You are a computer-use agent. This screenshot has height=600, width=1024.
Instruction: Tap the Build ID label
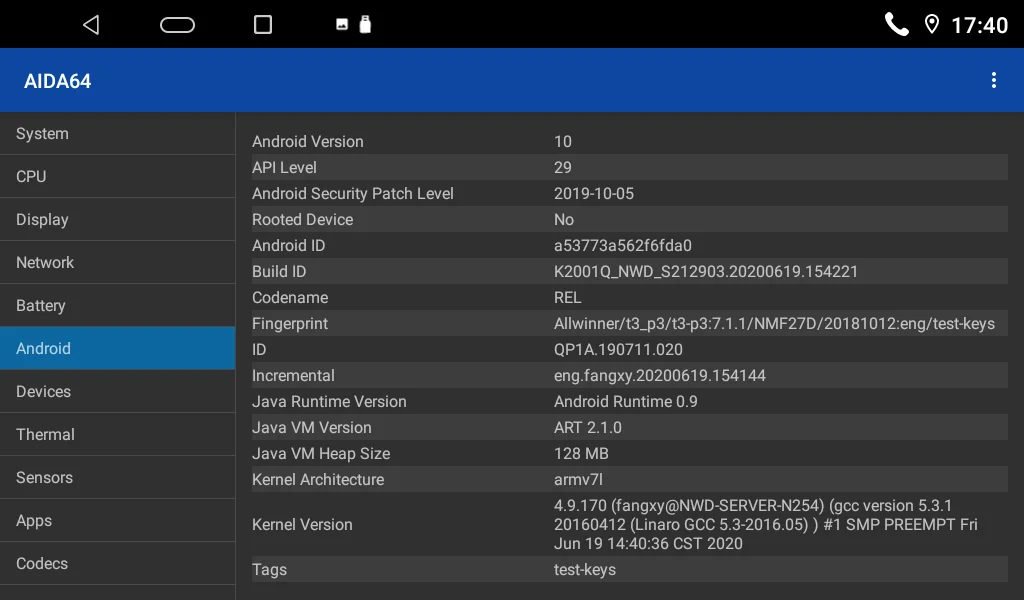(279, 272)
